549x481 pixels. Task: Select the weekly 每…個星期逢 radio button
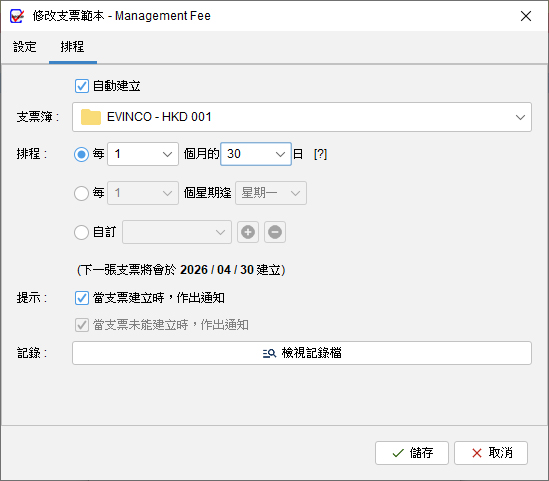81,193
